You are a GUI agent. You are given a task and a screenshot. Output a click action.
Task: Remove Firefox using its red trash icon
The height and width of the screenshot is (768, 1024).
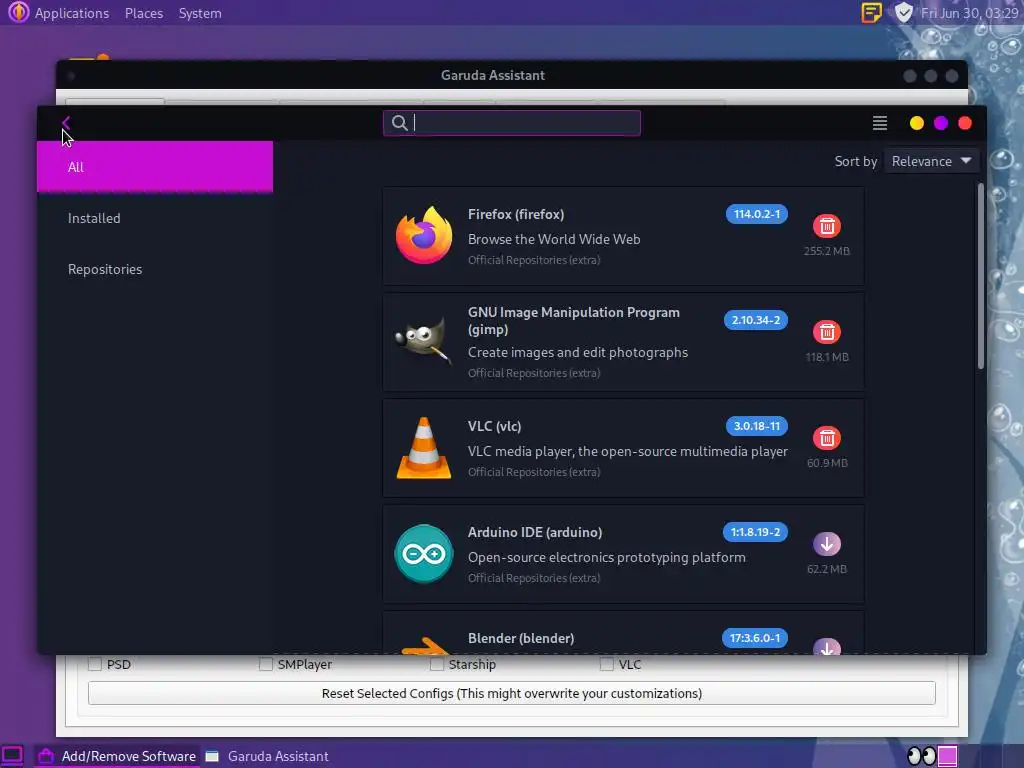click(827, 226)
